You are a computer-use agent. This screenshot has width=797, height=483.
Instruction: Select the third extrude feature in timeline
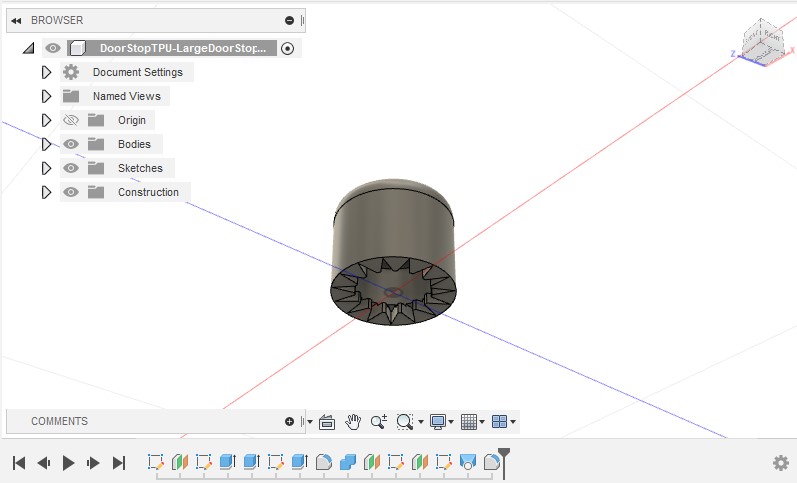coord(299,462)
